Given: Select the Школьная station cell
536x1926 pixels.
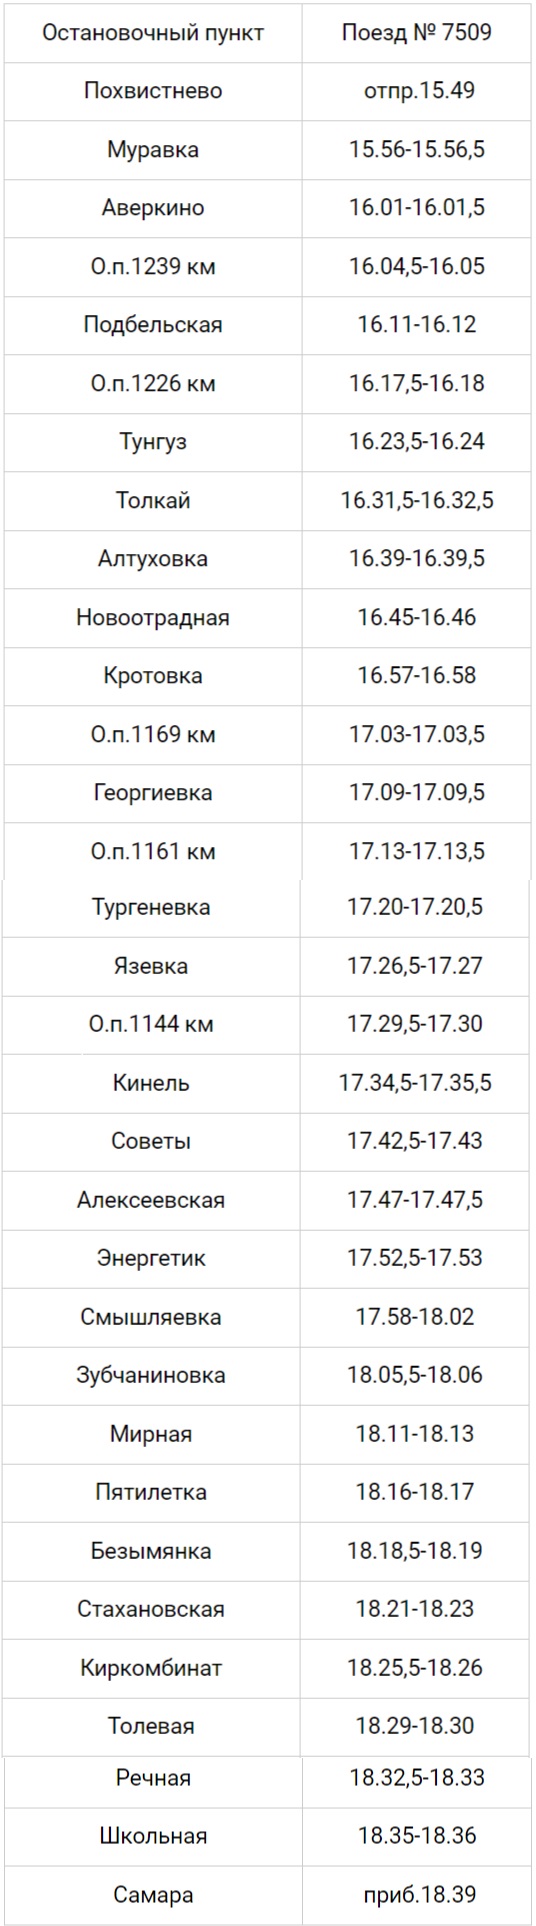Looking at the screenshot, I should [152, 1836].
